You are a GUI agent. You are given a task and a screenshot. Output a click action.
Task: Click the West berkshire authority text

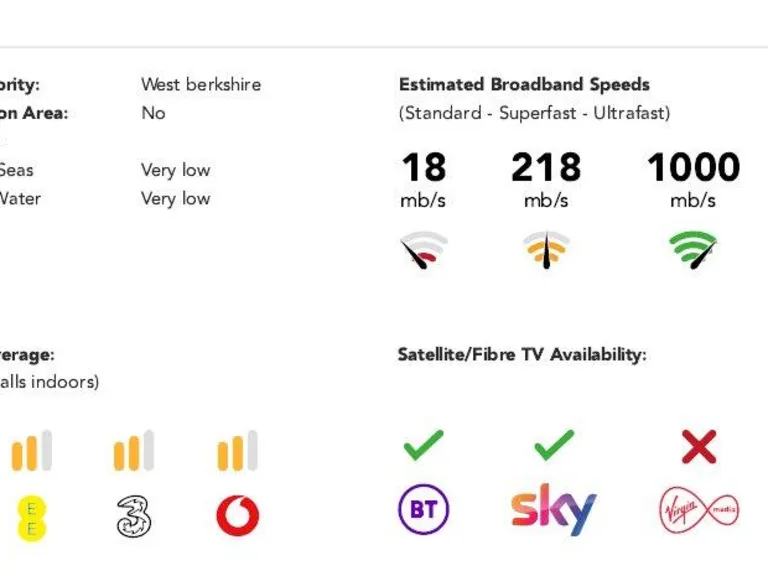coord(201,84)
